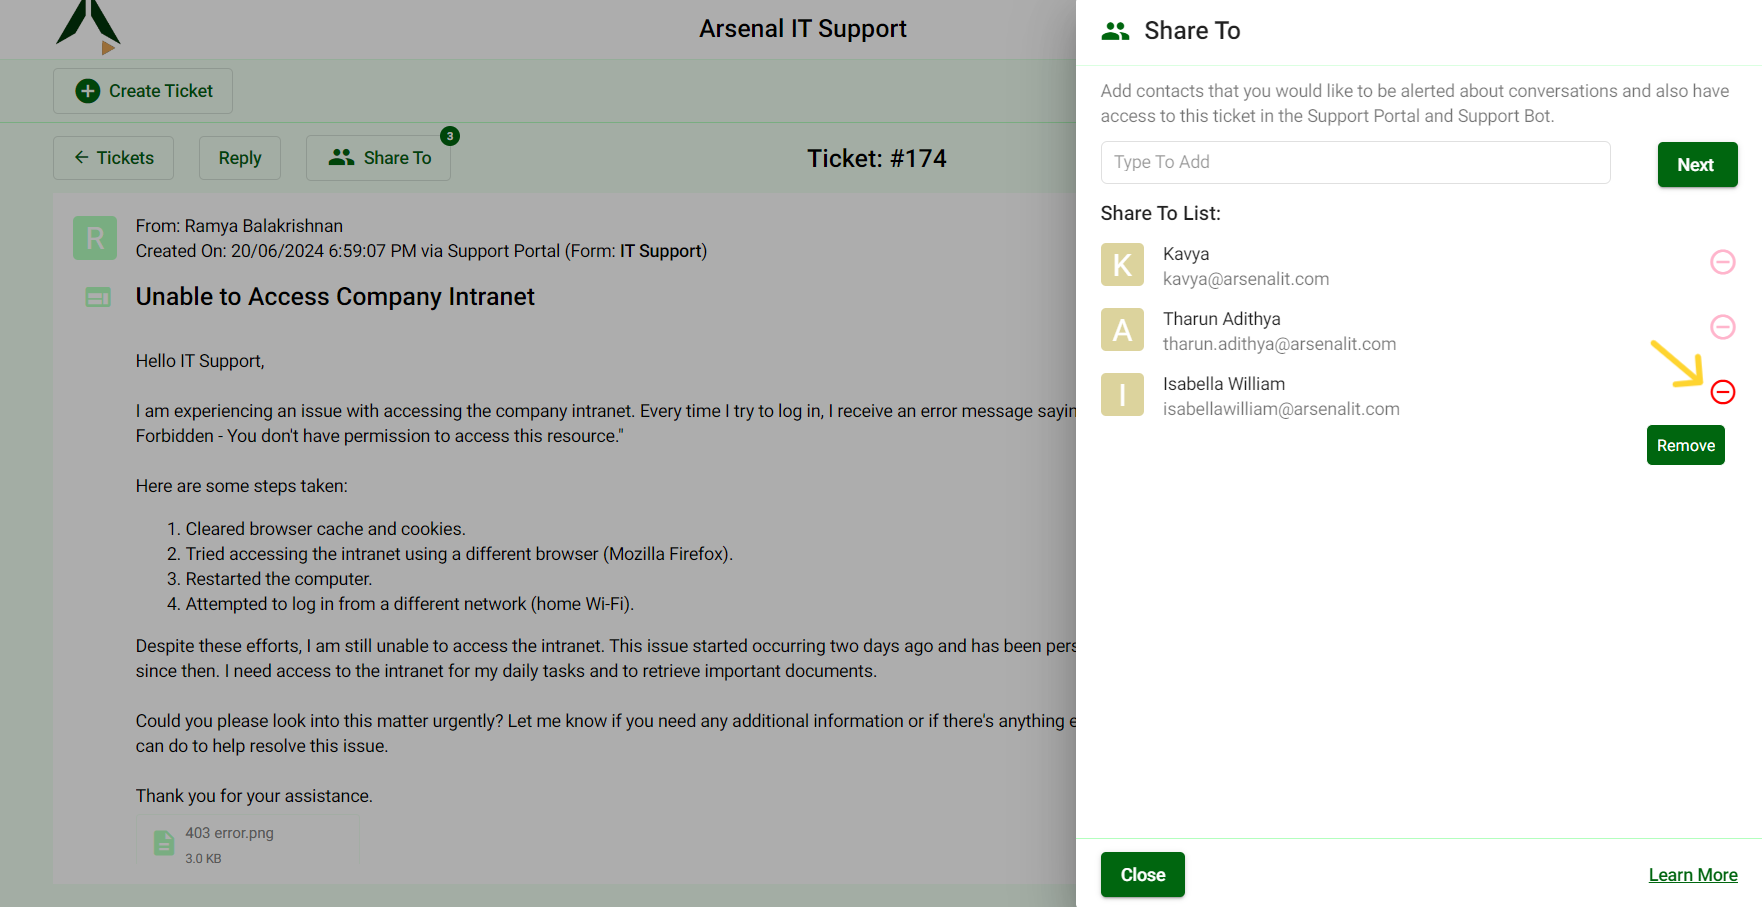Click the ticket form icon beside subject
Screen dimensions: 1762x907
click(x=98, y=297)
